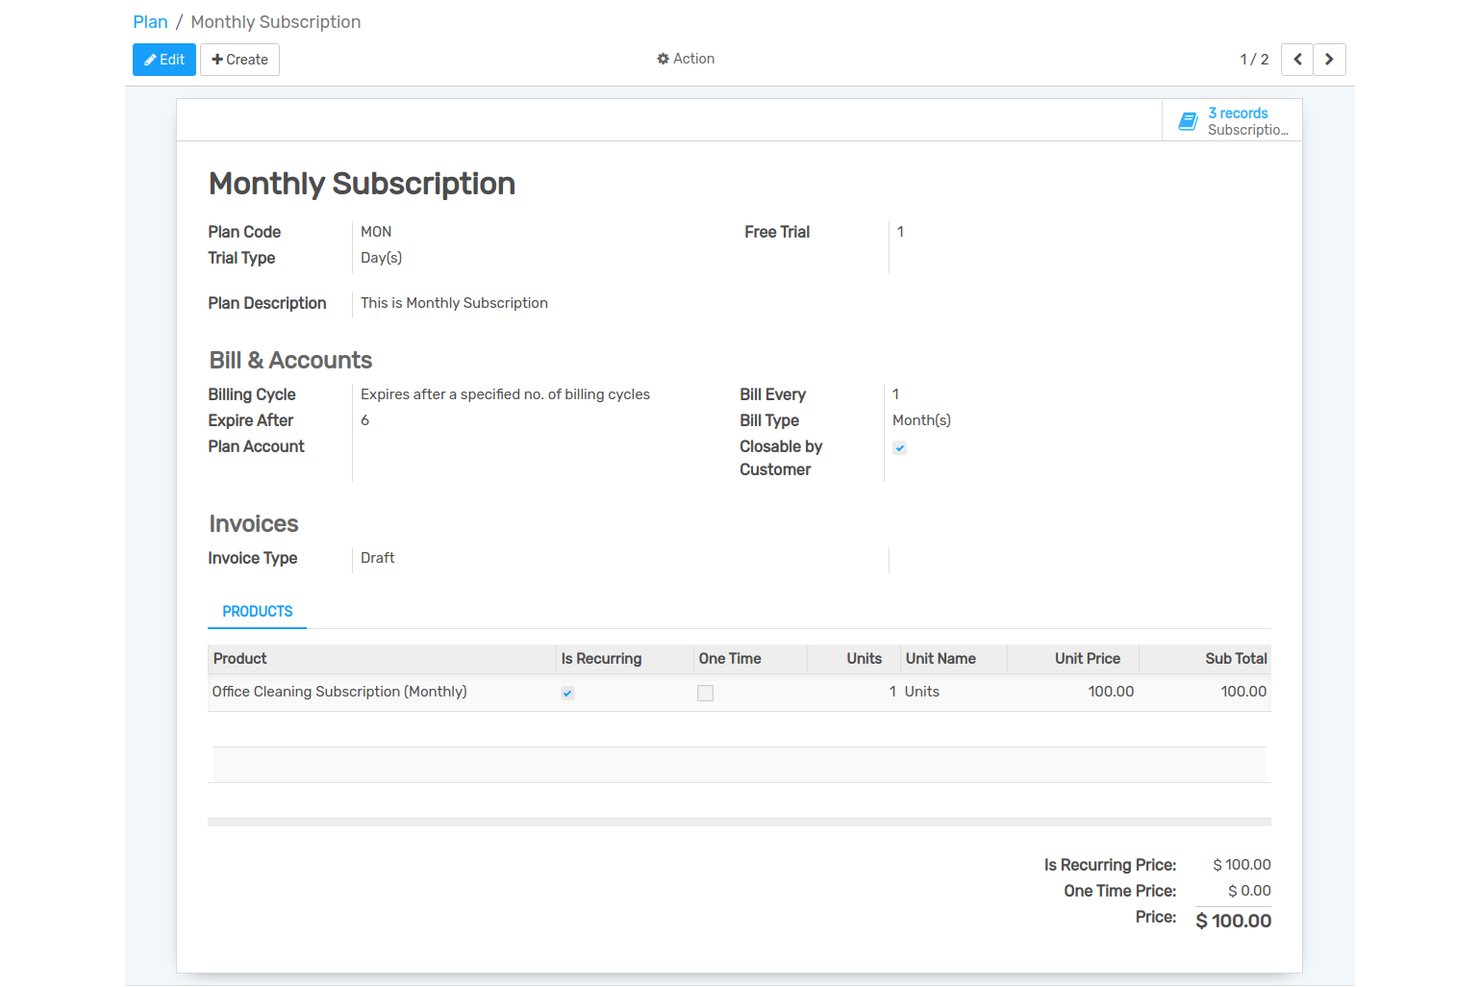Click the Invoice Type value Draft
The height and width of the screenshot is (987, 1480).
[378, 558]
